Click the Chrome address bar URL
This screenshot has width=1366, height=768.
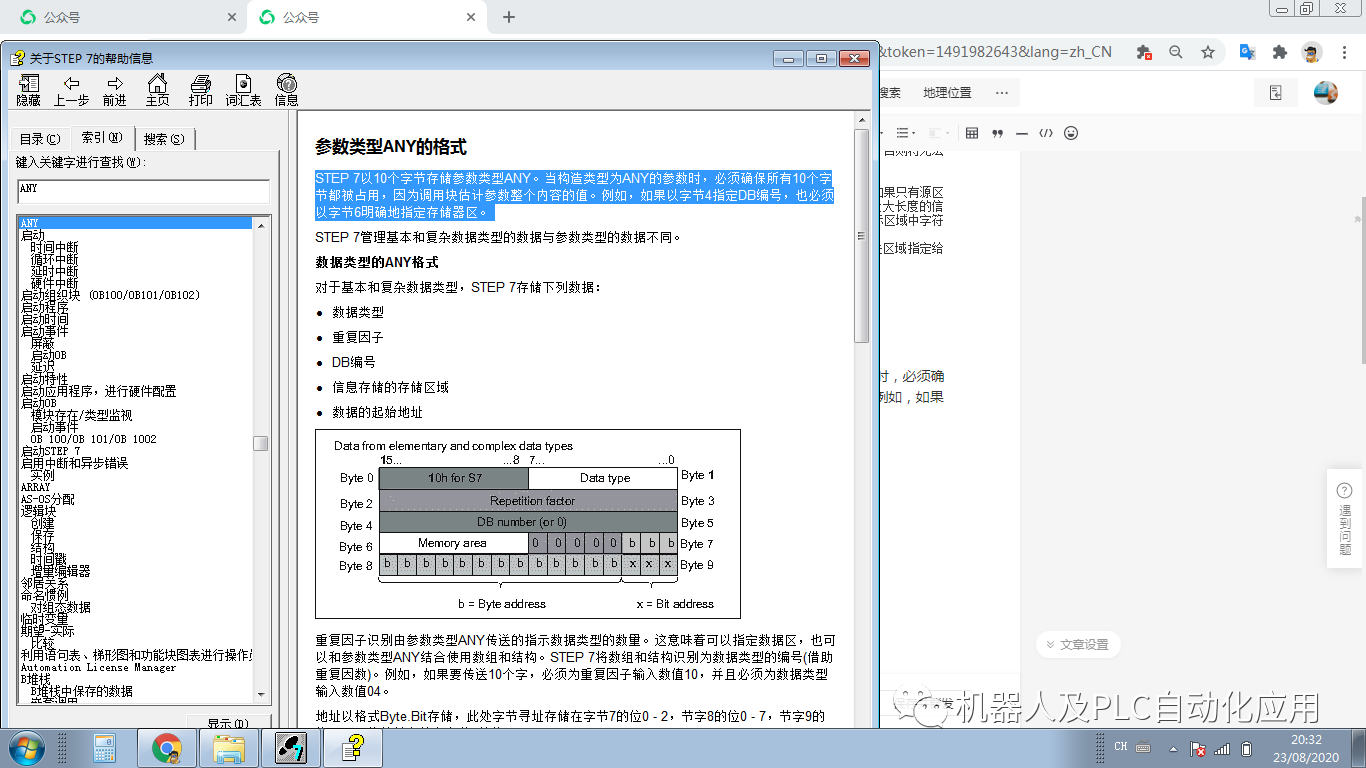point(994,52)
